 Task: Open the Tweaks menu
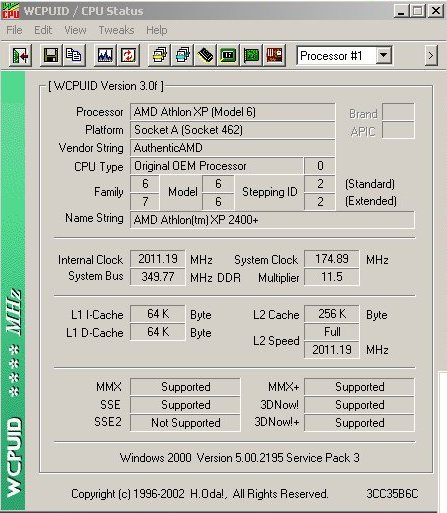tap(116, 30)
